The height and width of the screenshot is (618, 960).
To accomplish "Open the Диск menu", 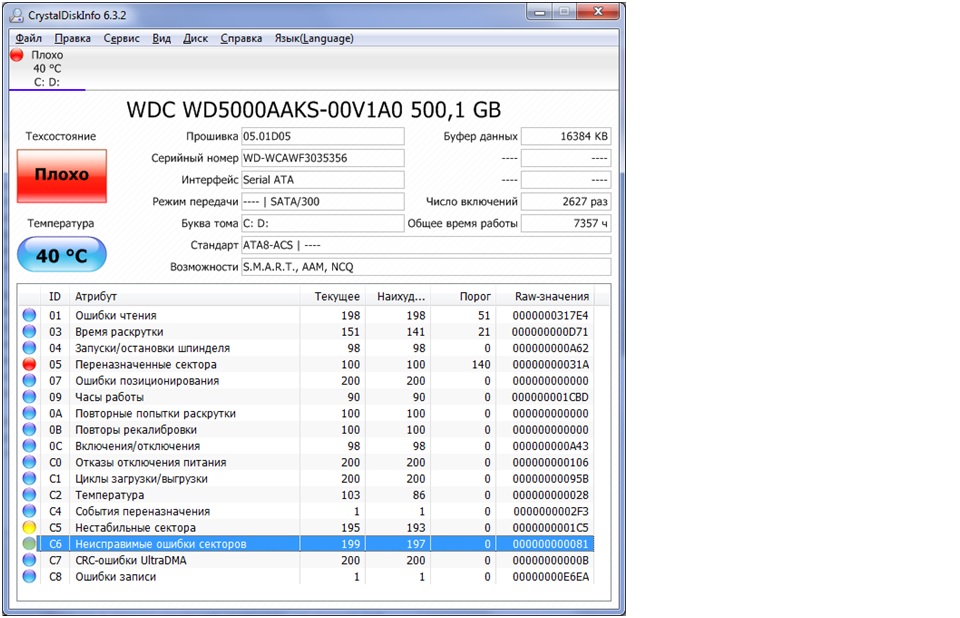I will pos(195,38).
